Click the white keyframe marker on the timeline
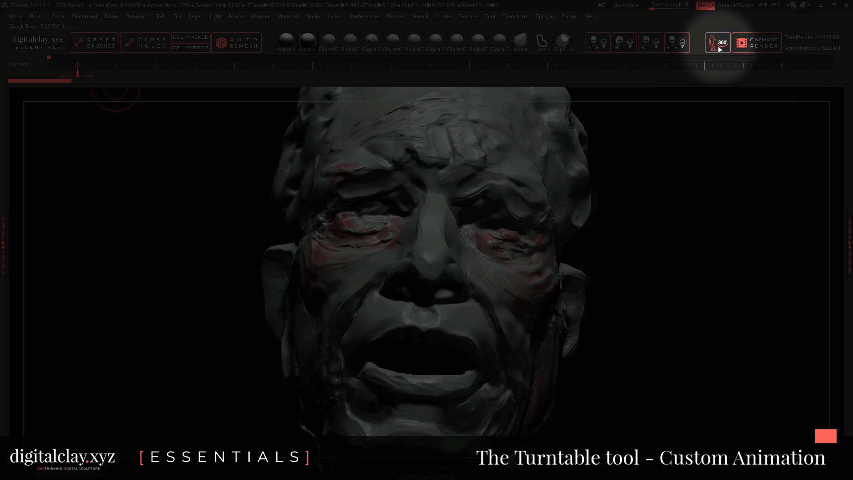This screenshot has height=480, width=853. click(704, 65)
